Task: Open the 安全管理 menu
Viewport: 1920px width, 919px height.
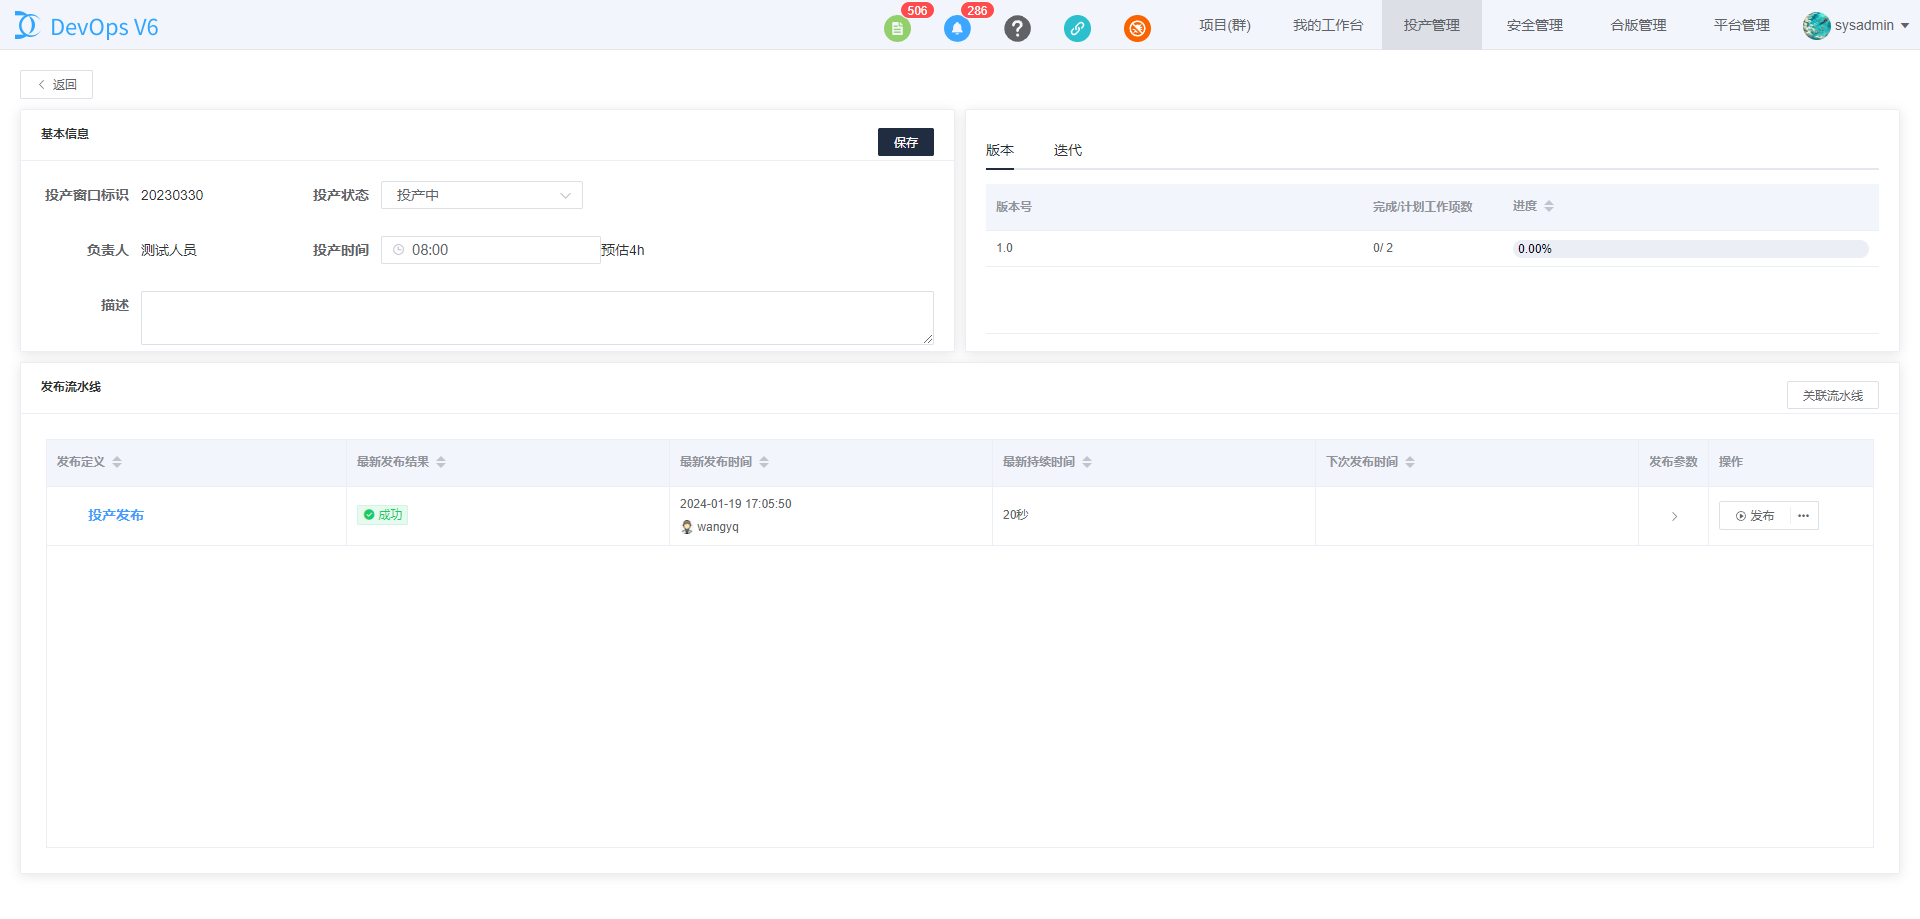Action: 1534,25
